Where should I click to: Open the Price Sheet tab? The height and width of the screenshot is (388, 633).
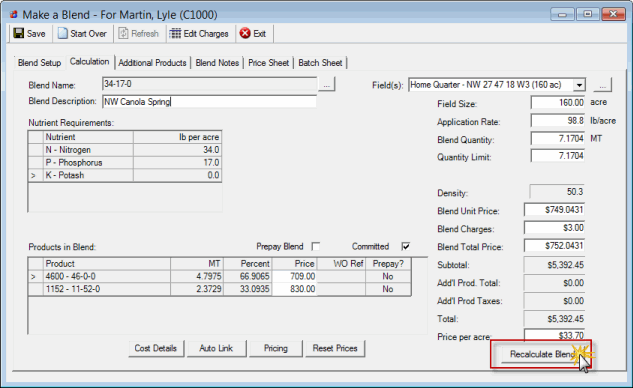click(268, 63)
